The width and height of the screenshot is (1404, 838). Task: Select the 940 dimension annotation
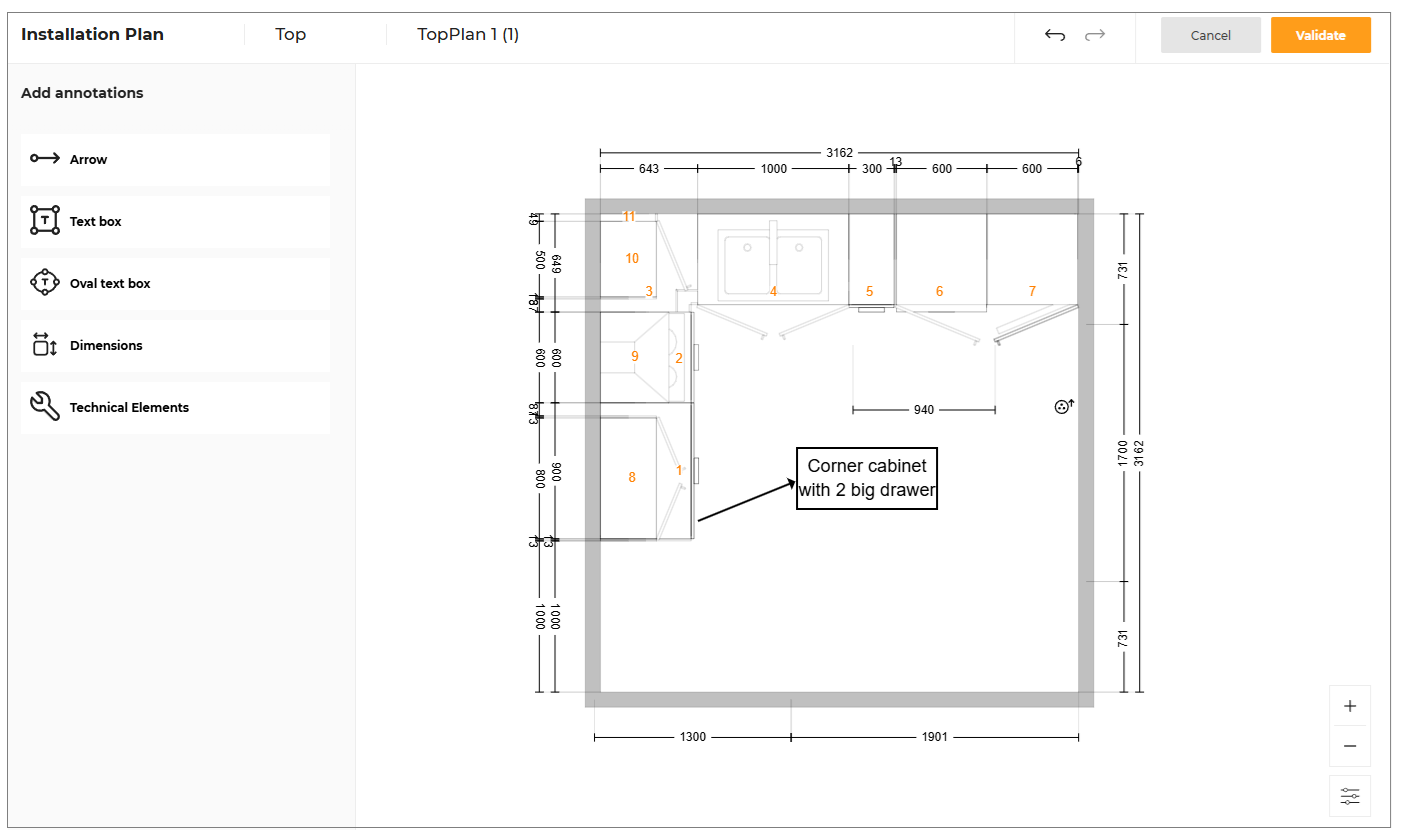click(x=924, y=410)
